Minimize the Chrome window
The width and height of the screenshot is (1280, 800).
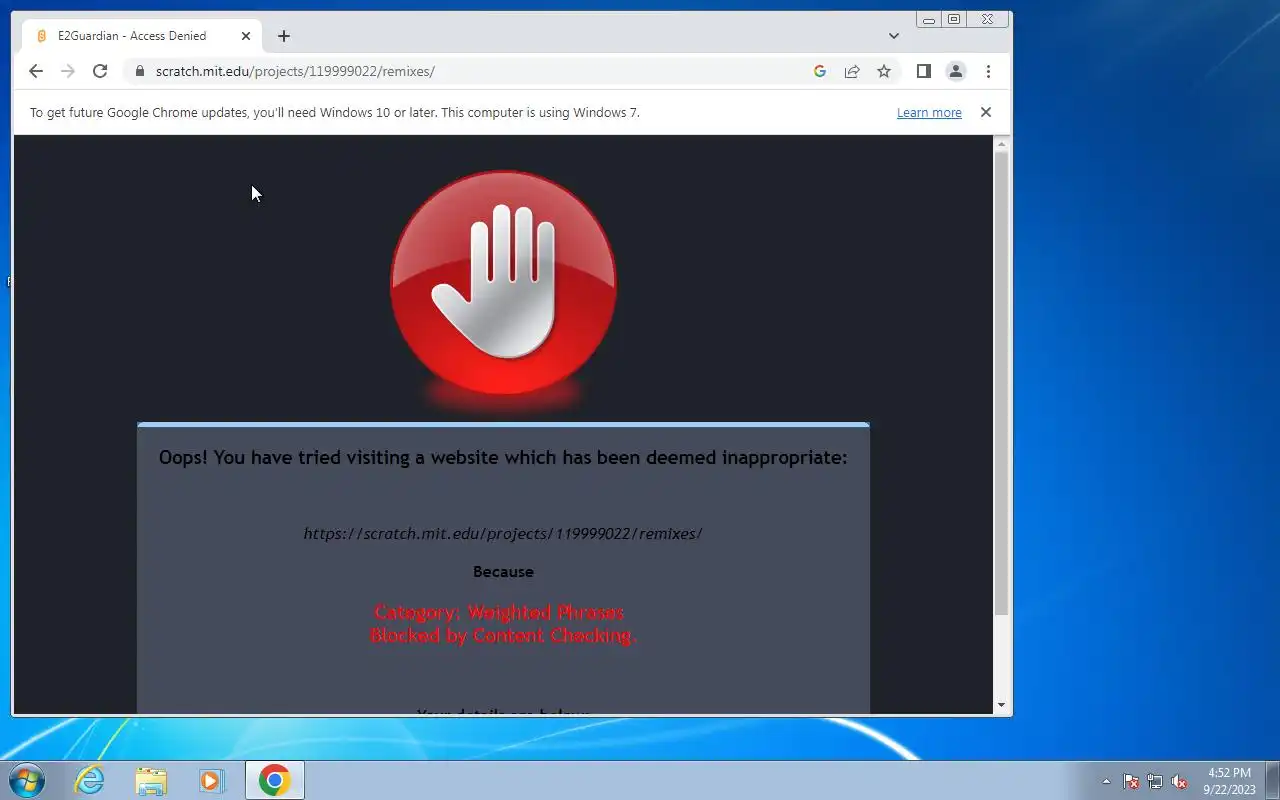coord(929,20)
